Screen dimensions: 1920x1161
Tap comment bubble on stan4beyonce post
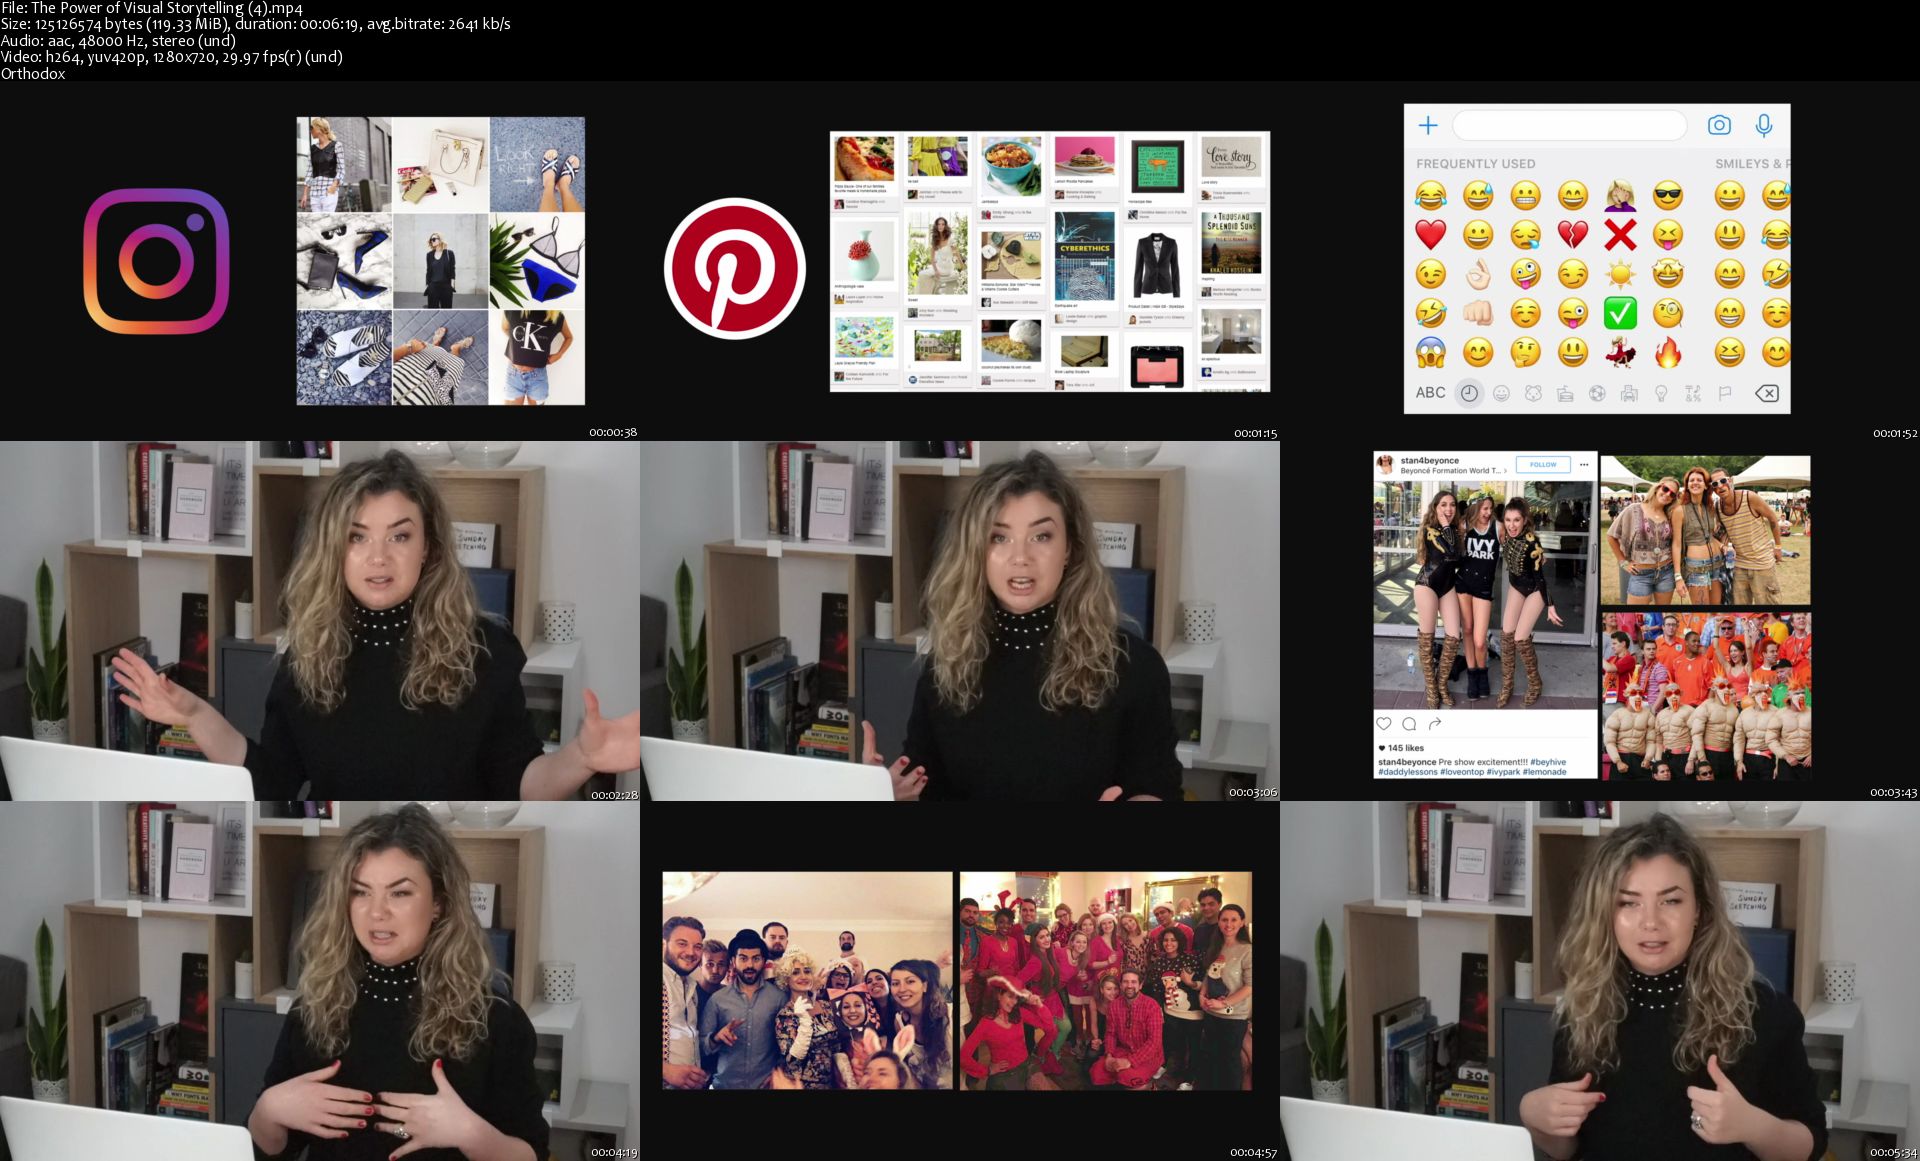click(1409, 723)
